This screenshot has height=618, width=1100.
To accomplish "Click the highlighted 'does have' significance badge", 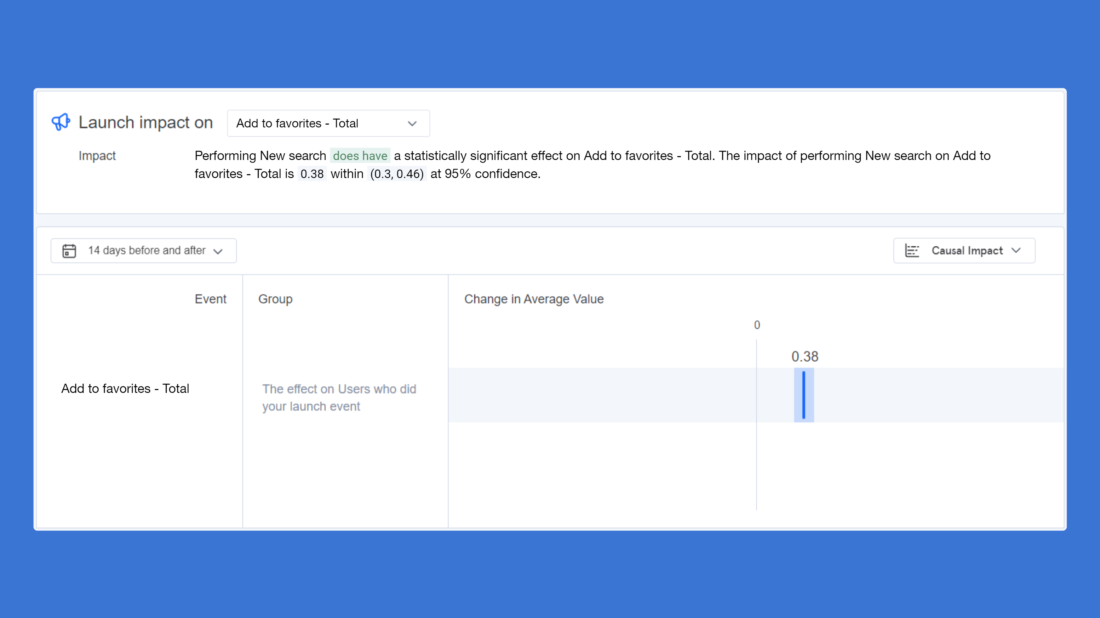I will 360,156.
